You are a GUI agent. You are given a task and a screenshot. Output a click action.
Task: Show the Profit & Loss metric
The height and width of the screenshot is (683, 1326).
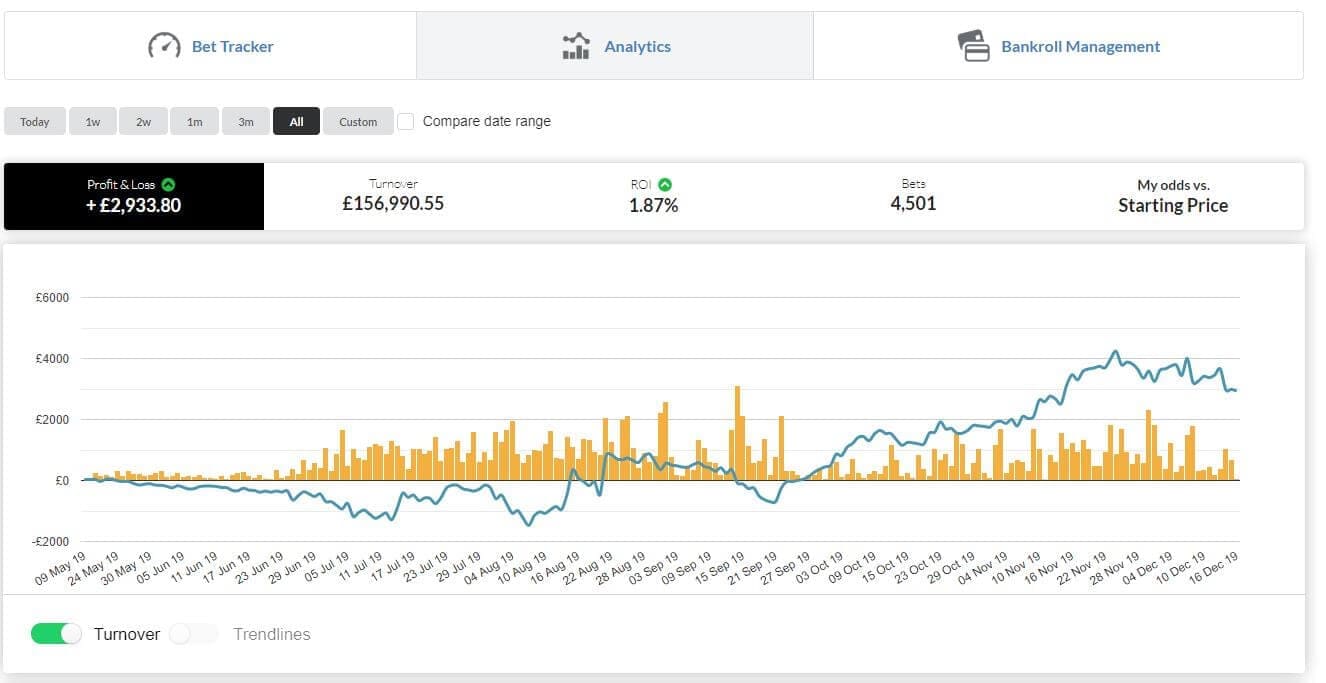click(x=134, y=196)
